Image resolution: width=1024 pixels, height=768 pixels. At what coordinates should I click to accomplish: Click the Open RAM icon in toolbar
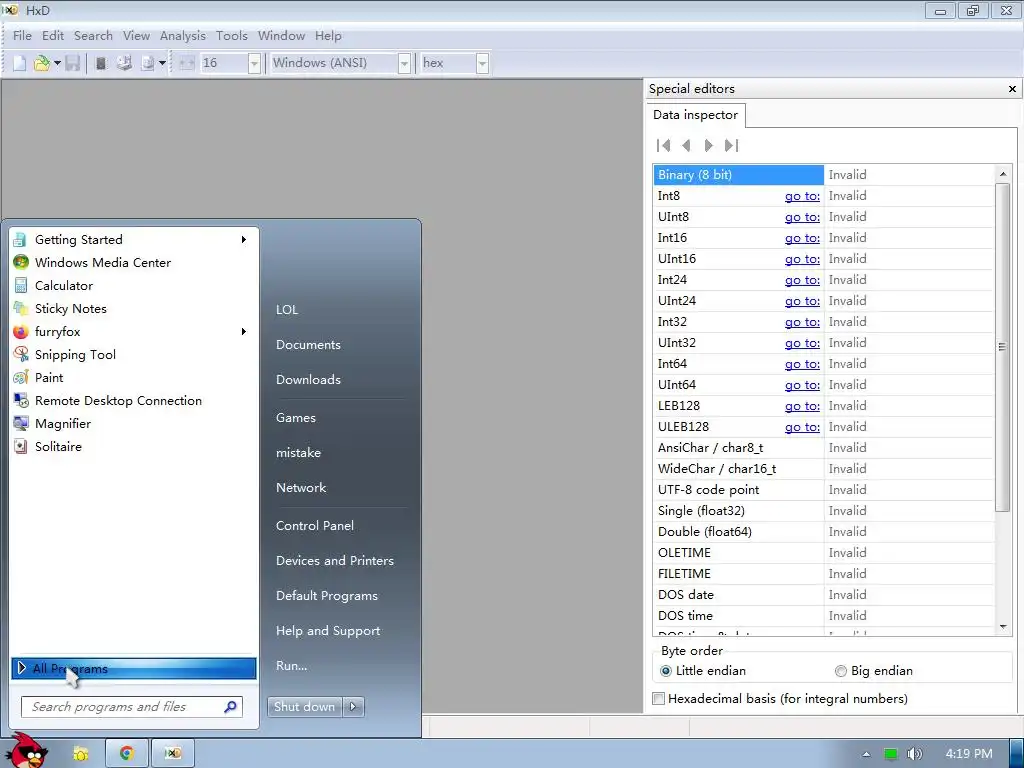pos(101,63)
